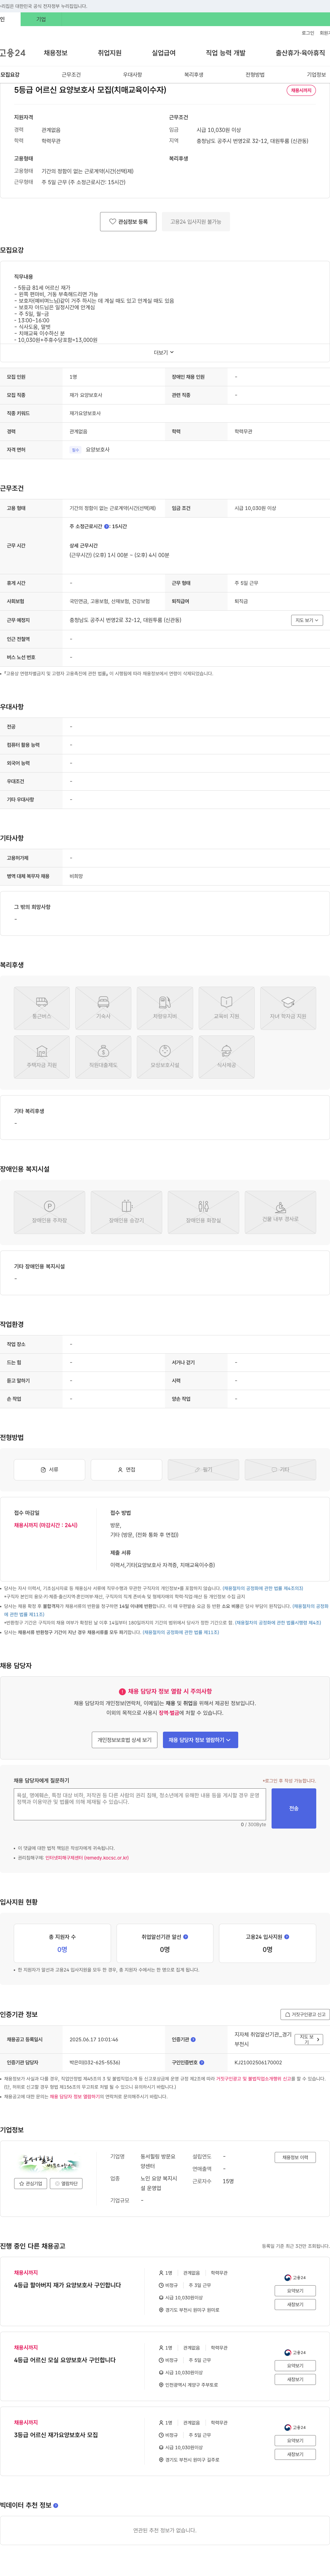
Task: Click the 장애인용 승강기 facility icon
Action: click(x=126, y=1212)
